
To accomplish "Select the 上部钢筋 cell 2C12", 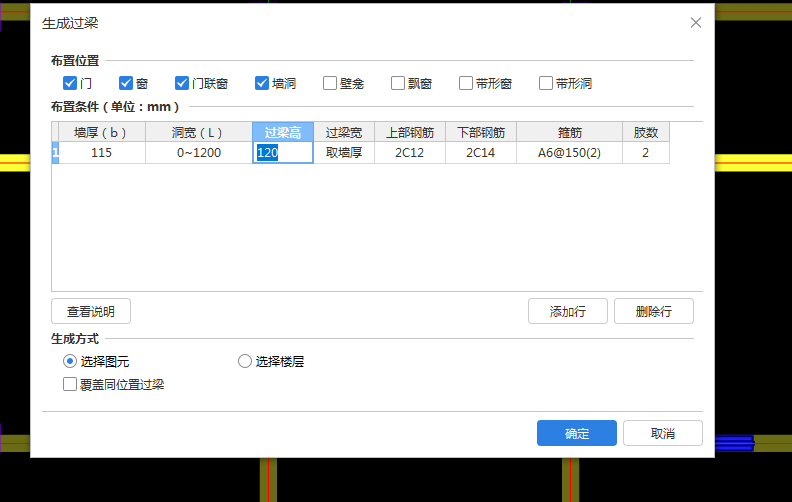I will tap(410, 153).
